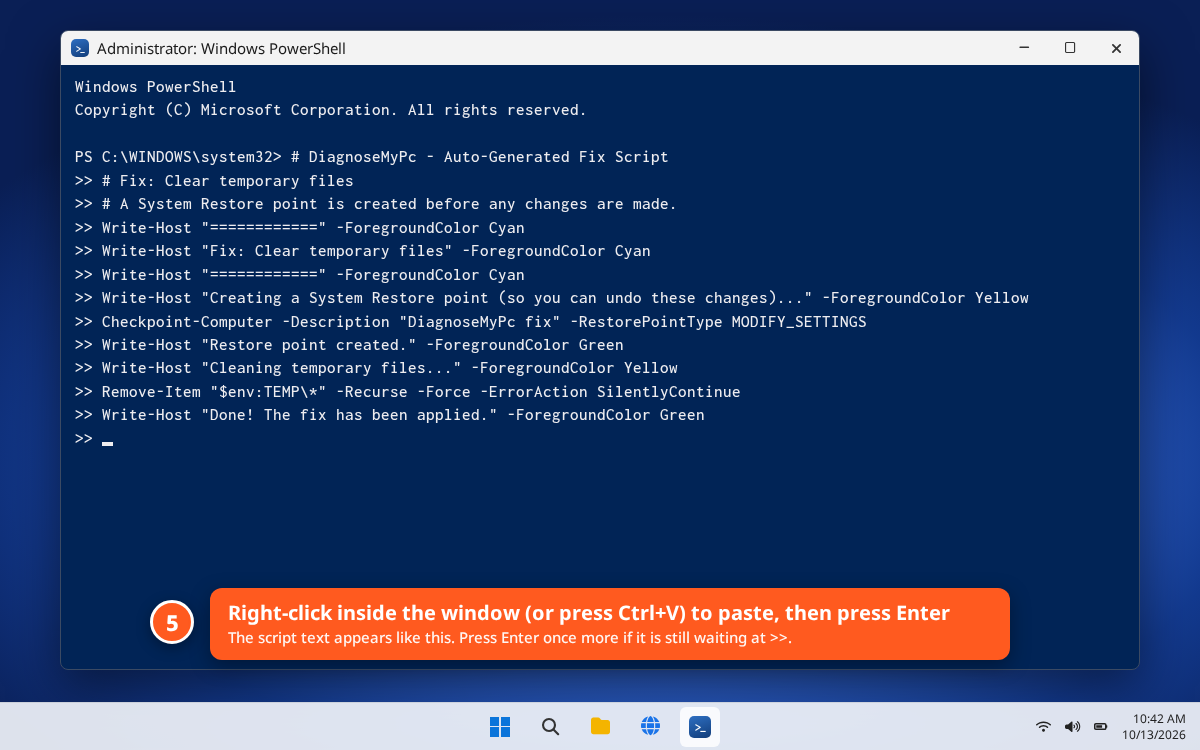The width and height of the screenshot is (1200, 750).
Task: Launch the web browser from taskbar
Action: coord(650,727)
